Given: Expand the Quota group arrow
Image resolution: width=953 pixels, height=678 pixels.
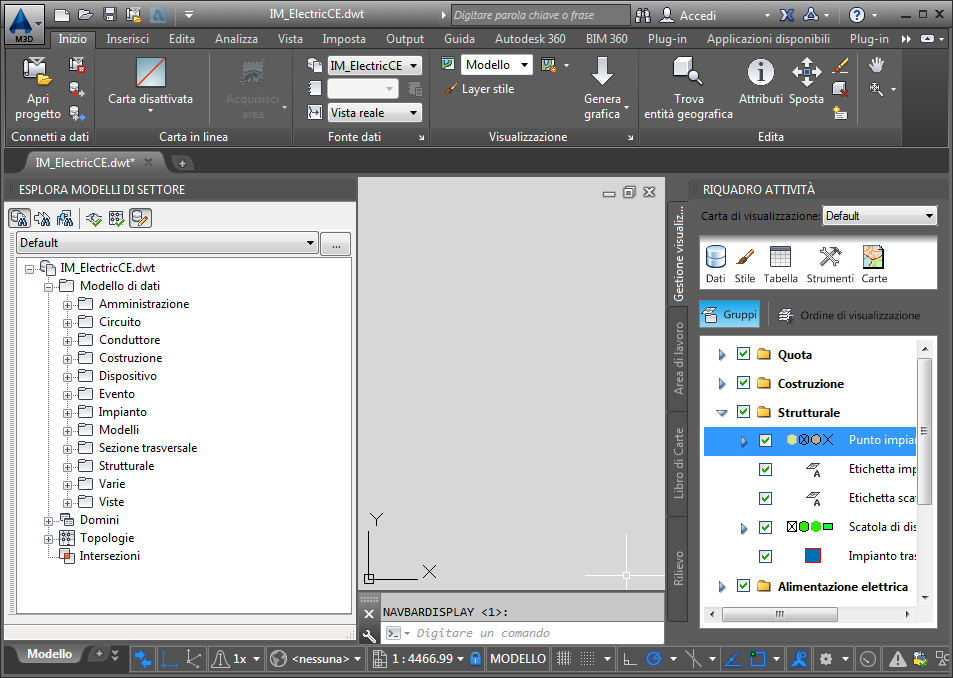Looking at the screenshot, I should click(721, 354).
